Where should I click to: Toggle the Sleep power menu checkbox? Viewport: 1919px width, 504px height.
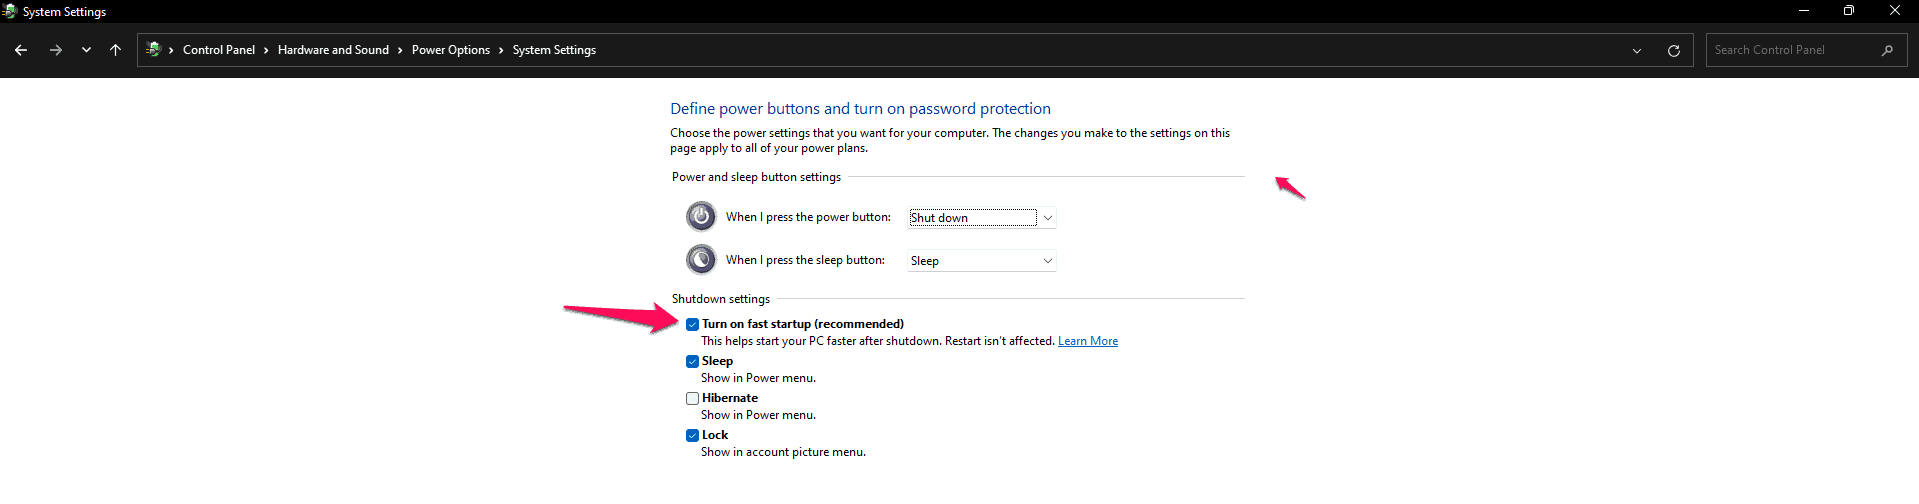[x=692, y=361]
